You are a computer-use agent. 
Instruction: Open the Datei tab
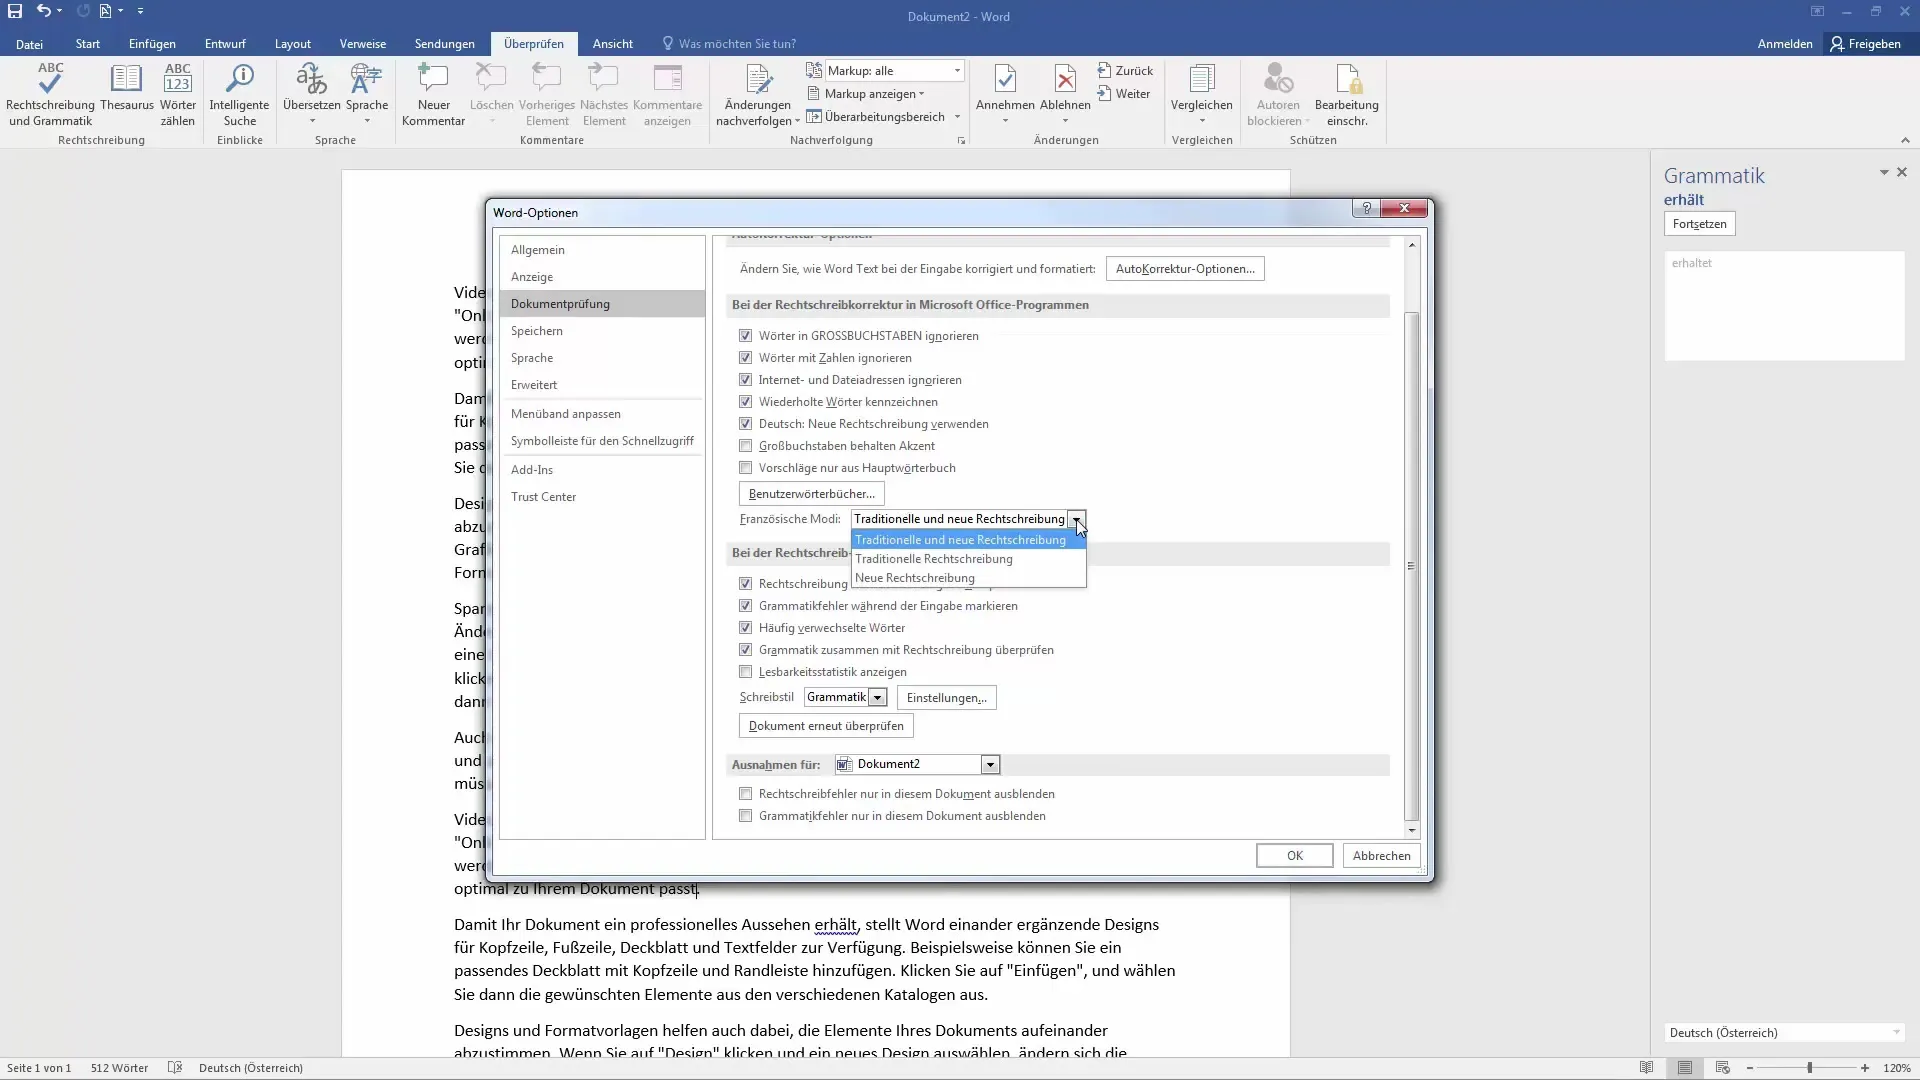(29, 44)
